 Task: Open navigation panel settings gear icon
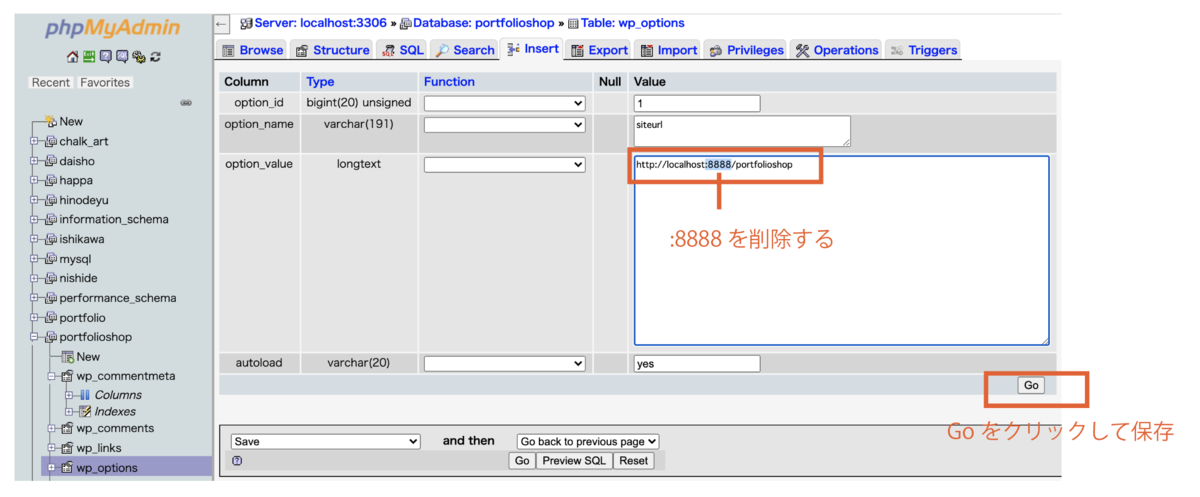click(138, 57)
